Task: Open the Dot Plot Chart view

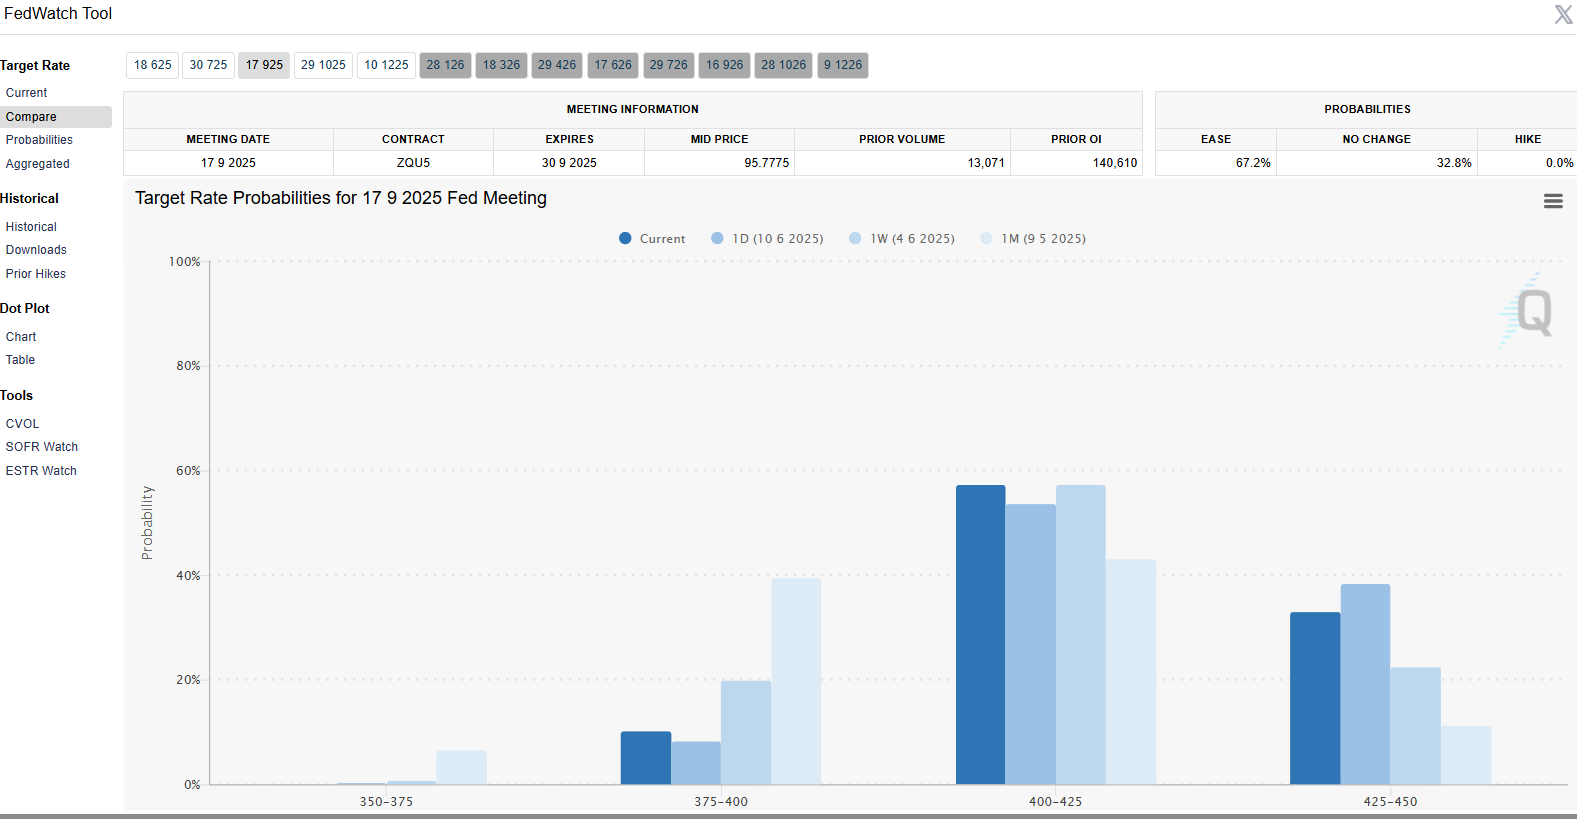Action: [21, 337]
